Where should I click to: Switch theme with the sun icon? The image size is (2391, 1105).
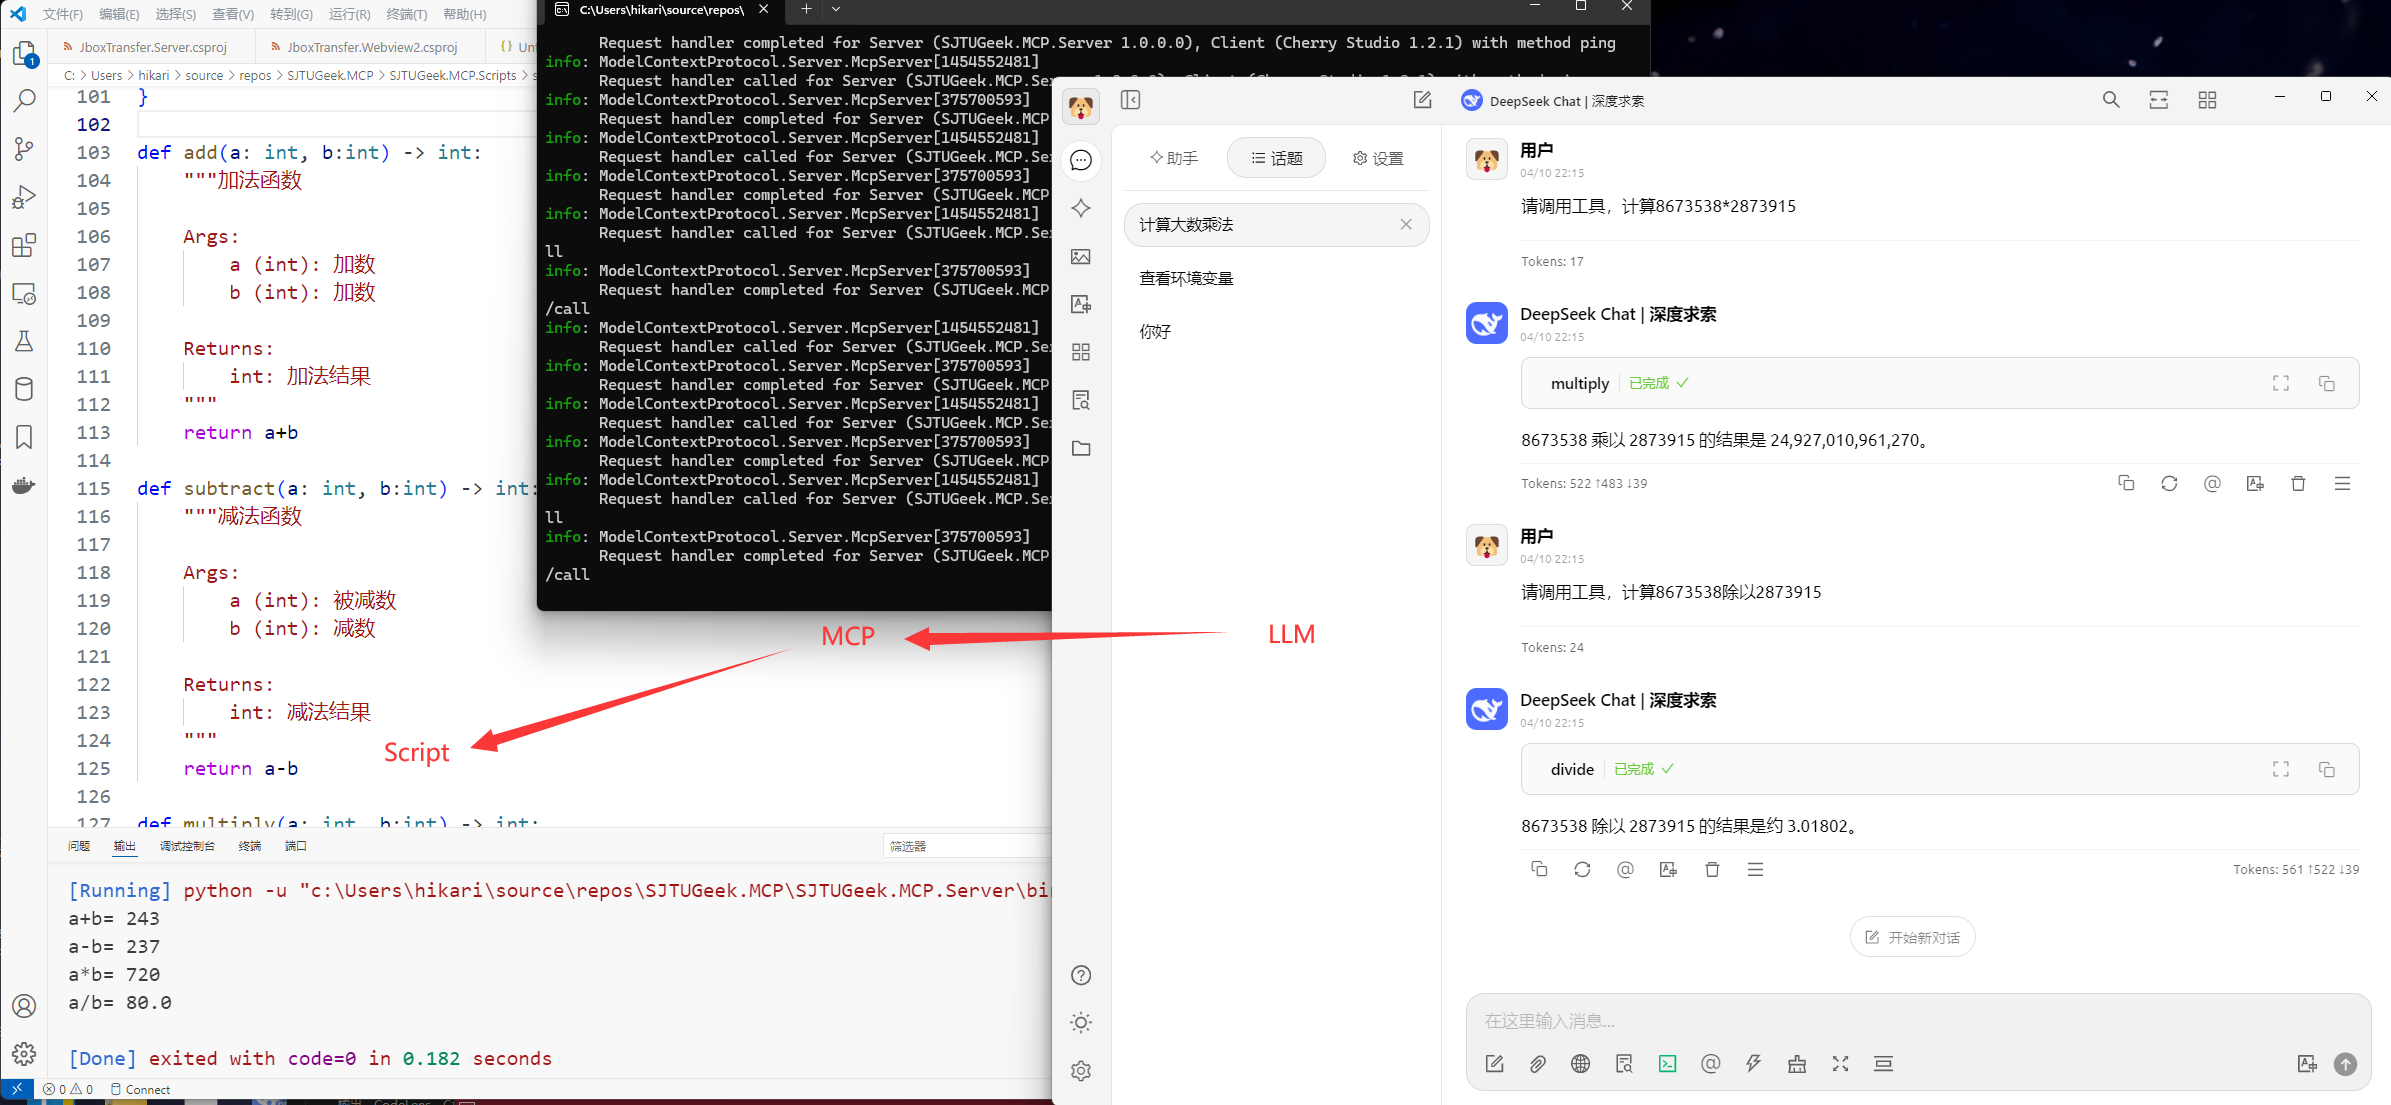point(1081,1022)
